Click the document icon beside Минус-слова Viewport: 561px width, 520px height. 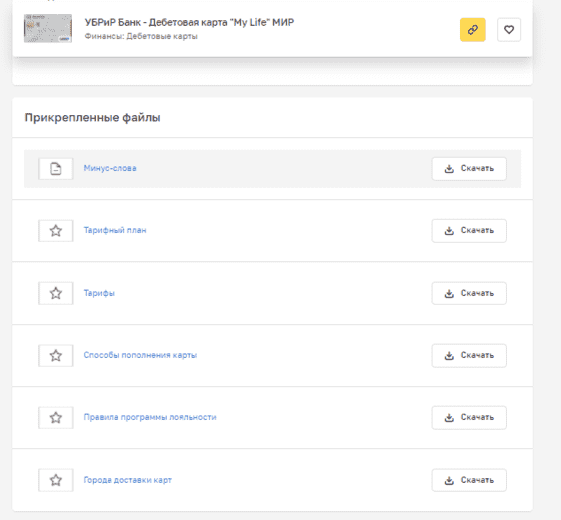[x=56, y=169]
